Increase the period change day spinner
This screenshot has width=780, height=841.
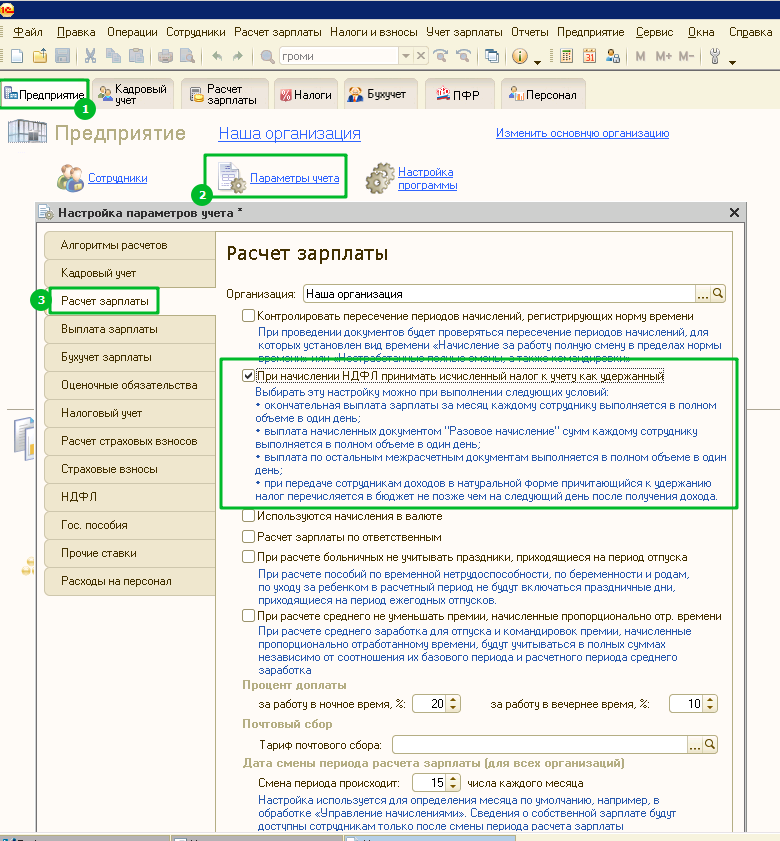click(x=453, y=779)
